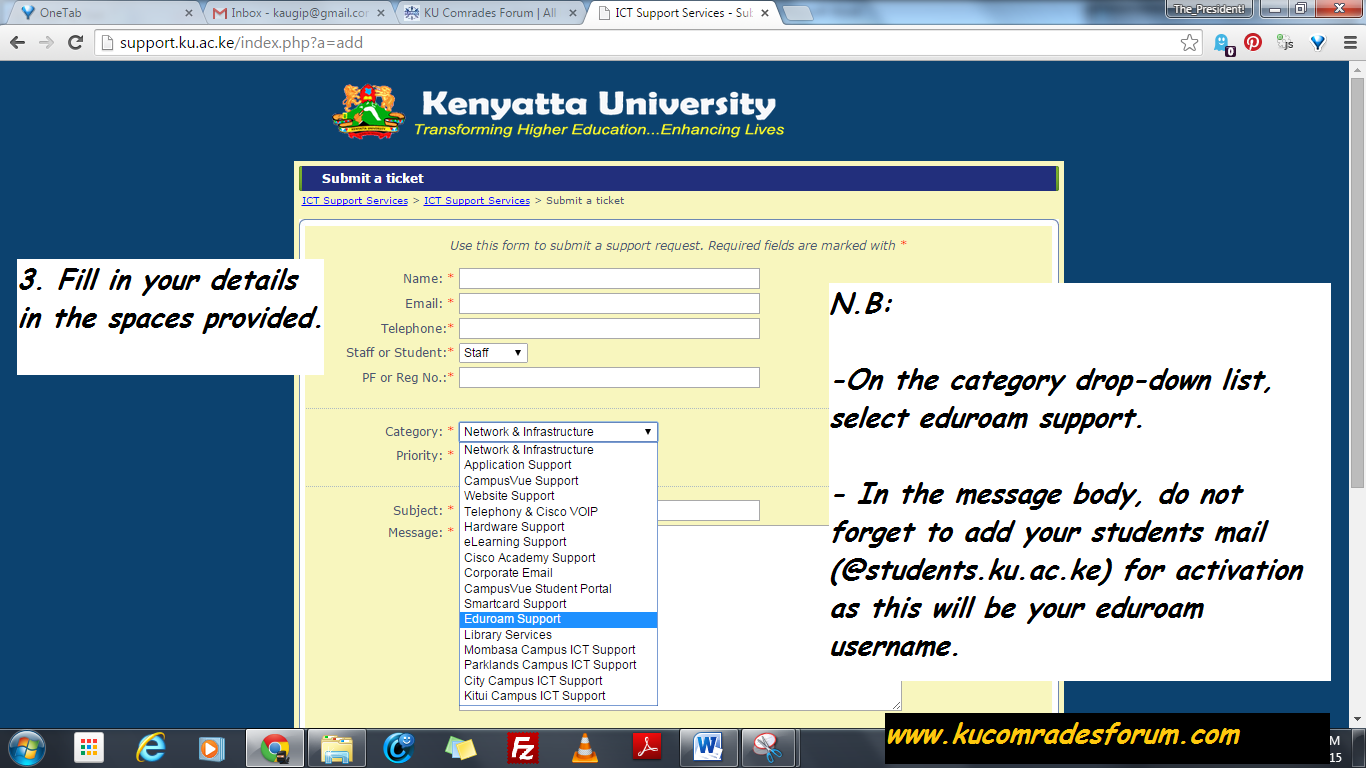Select the first CampusVue Support option
Screen dimensions: 1366x768
point(558,481)
